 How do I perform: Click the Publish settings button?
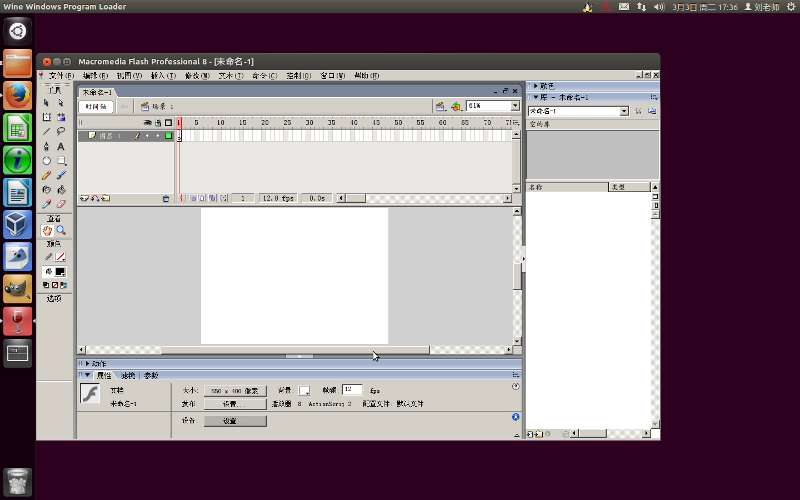[235, 404]
